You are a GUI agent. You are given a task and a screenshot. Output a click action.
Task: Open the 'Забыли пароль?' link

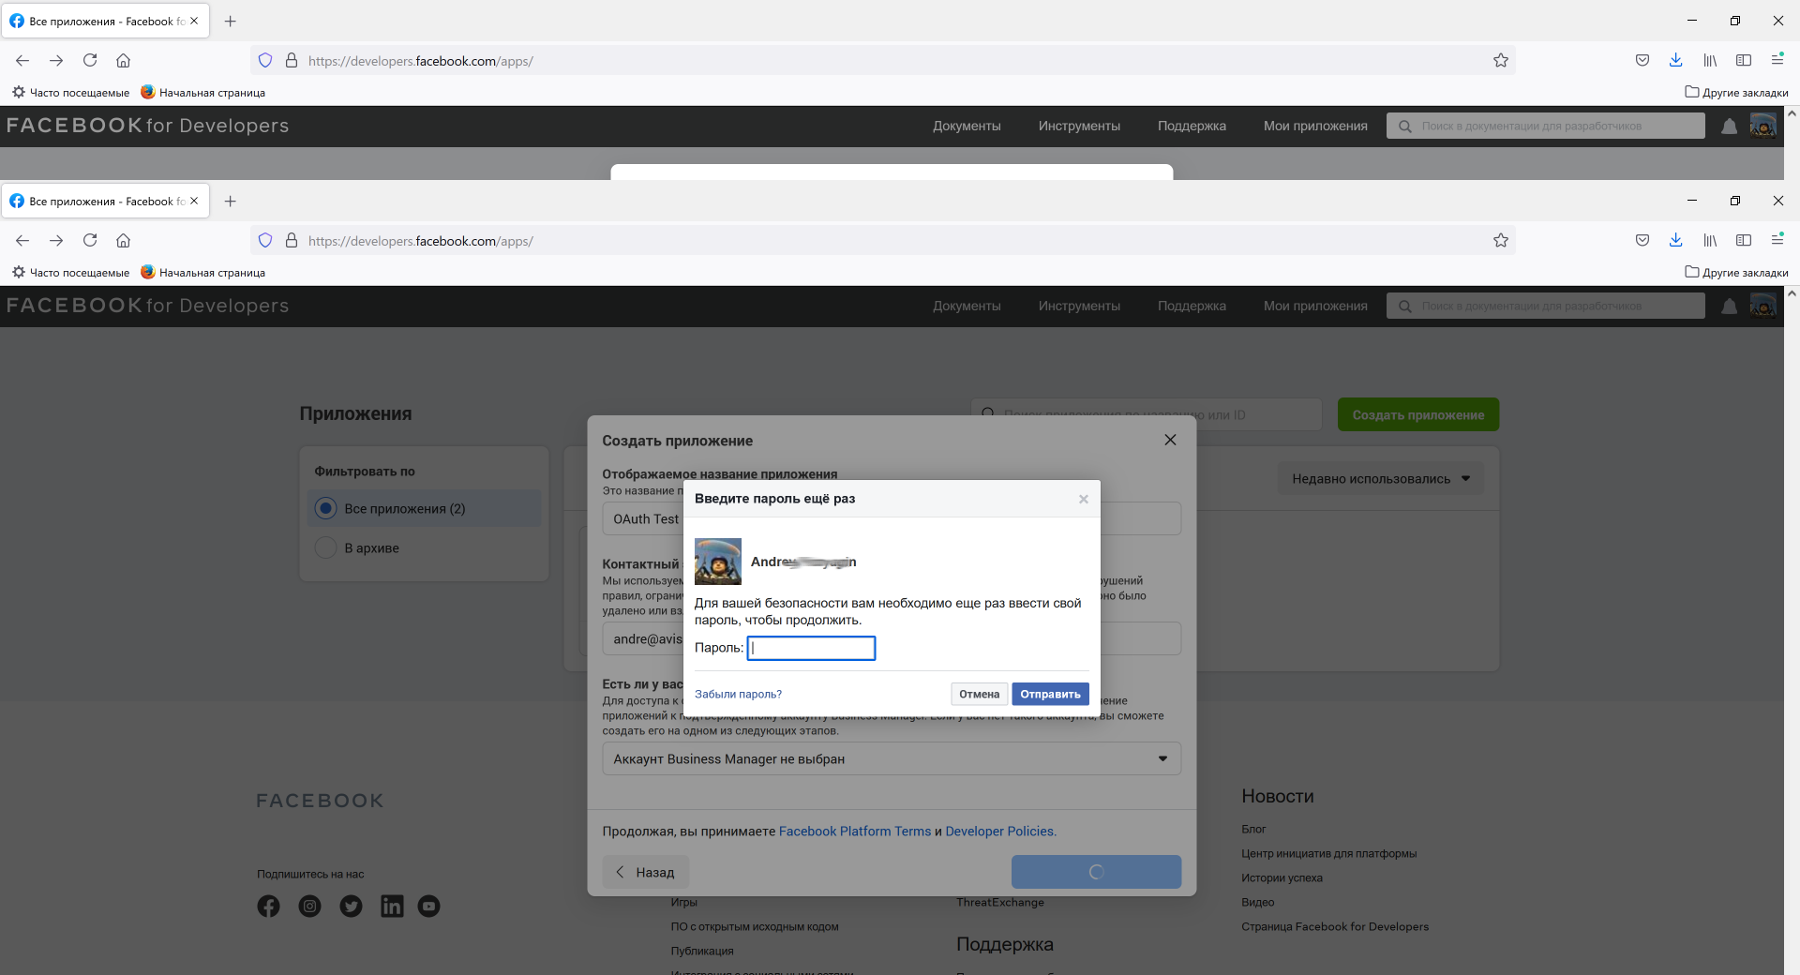click(x=738, y=694)
